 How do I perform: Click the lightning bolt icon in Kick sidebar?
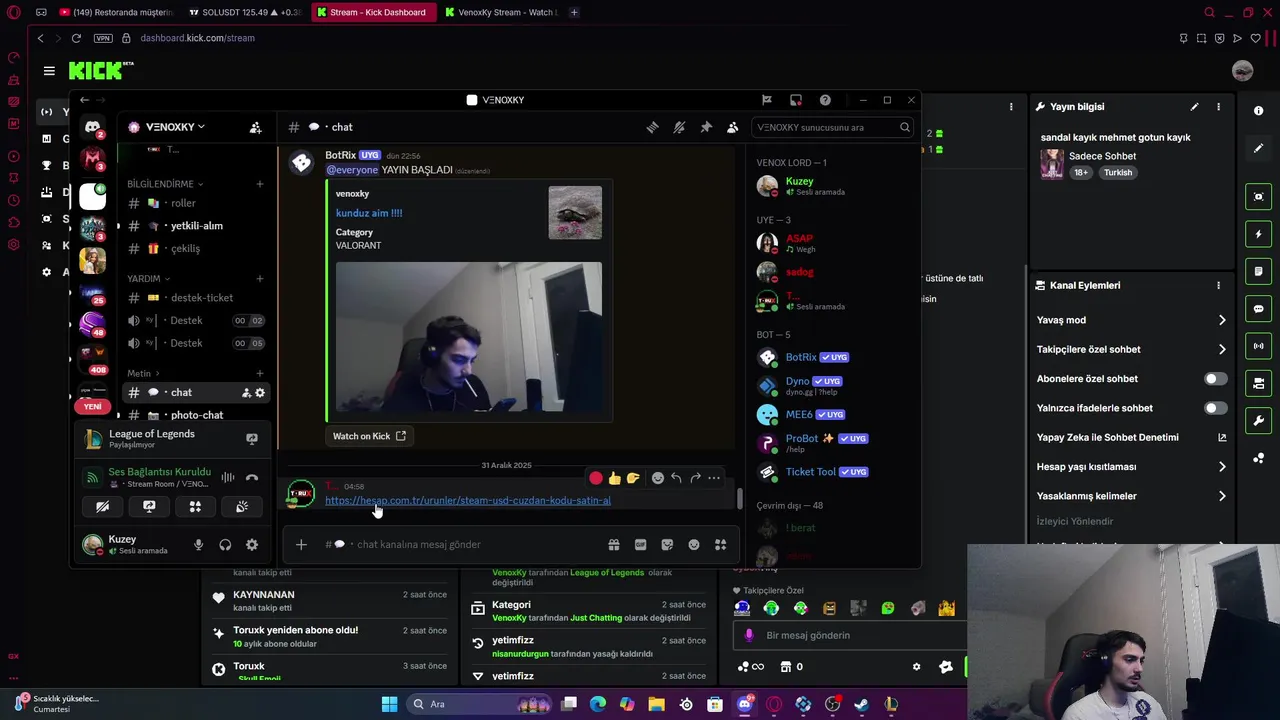(1259, 234)
